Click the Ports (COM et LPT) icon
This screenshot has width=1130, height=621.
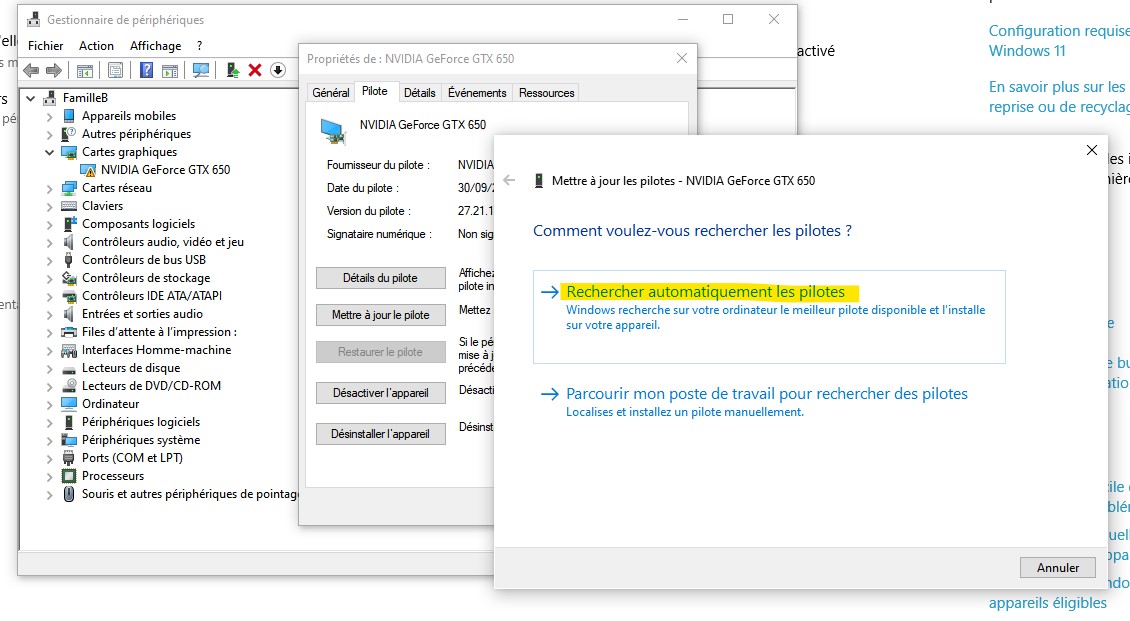point(69,458)
